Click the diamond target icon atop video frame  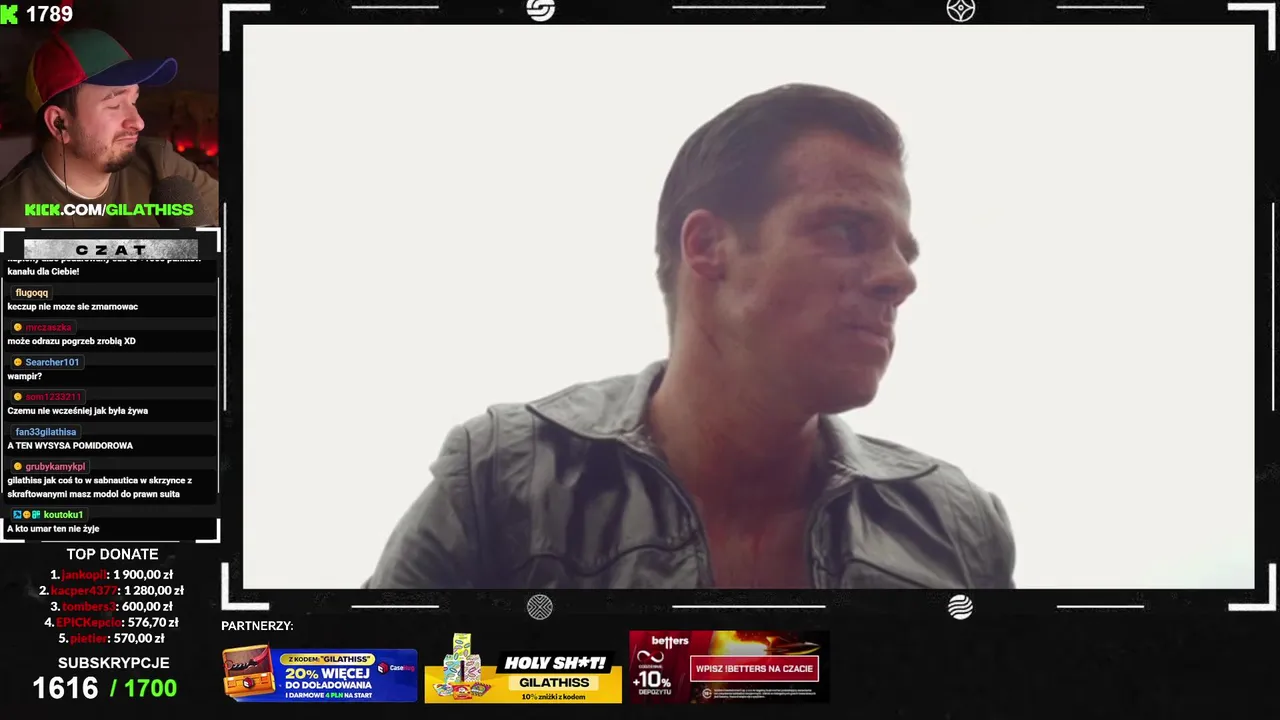point(960,10)
